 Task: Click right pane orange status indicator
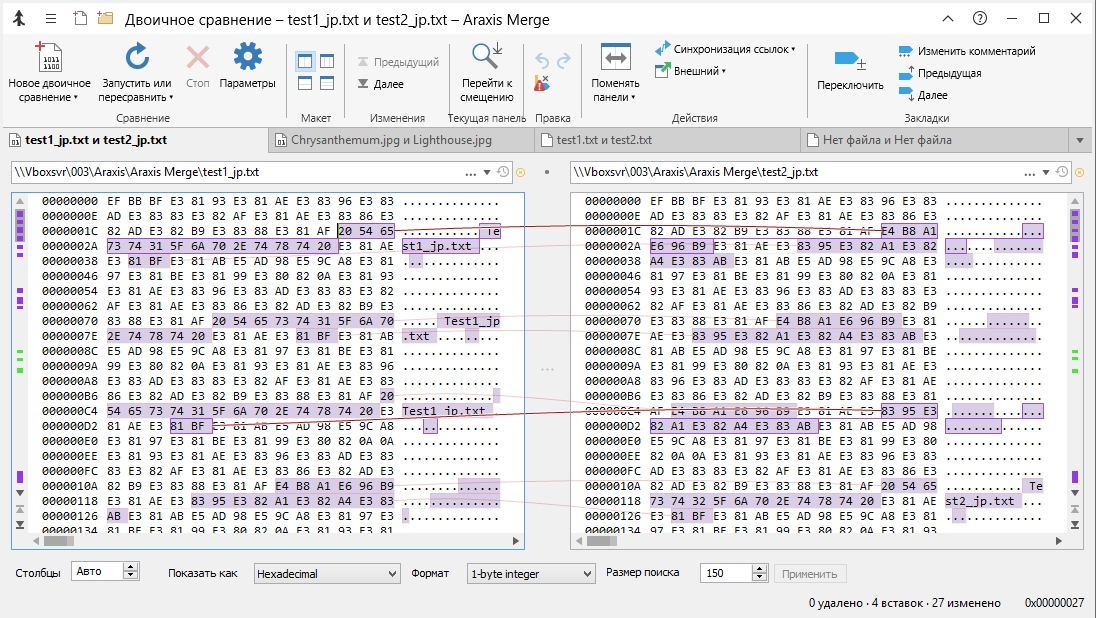click(x=1079, y=172)
